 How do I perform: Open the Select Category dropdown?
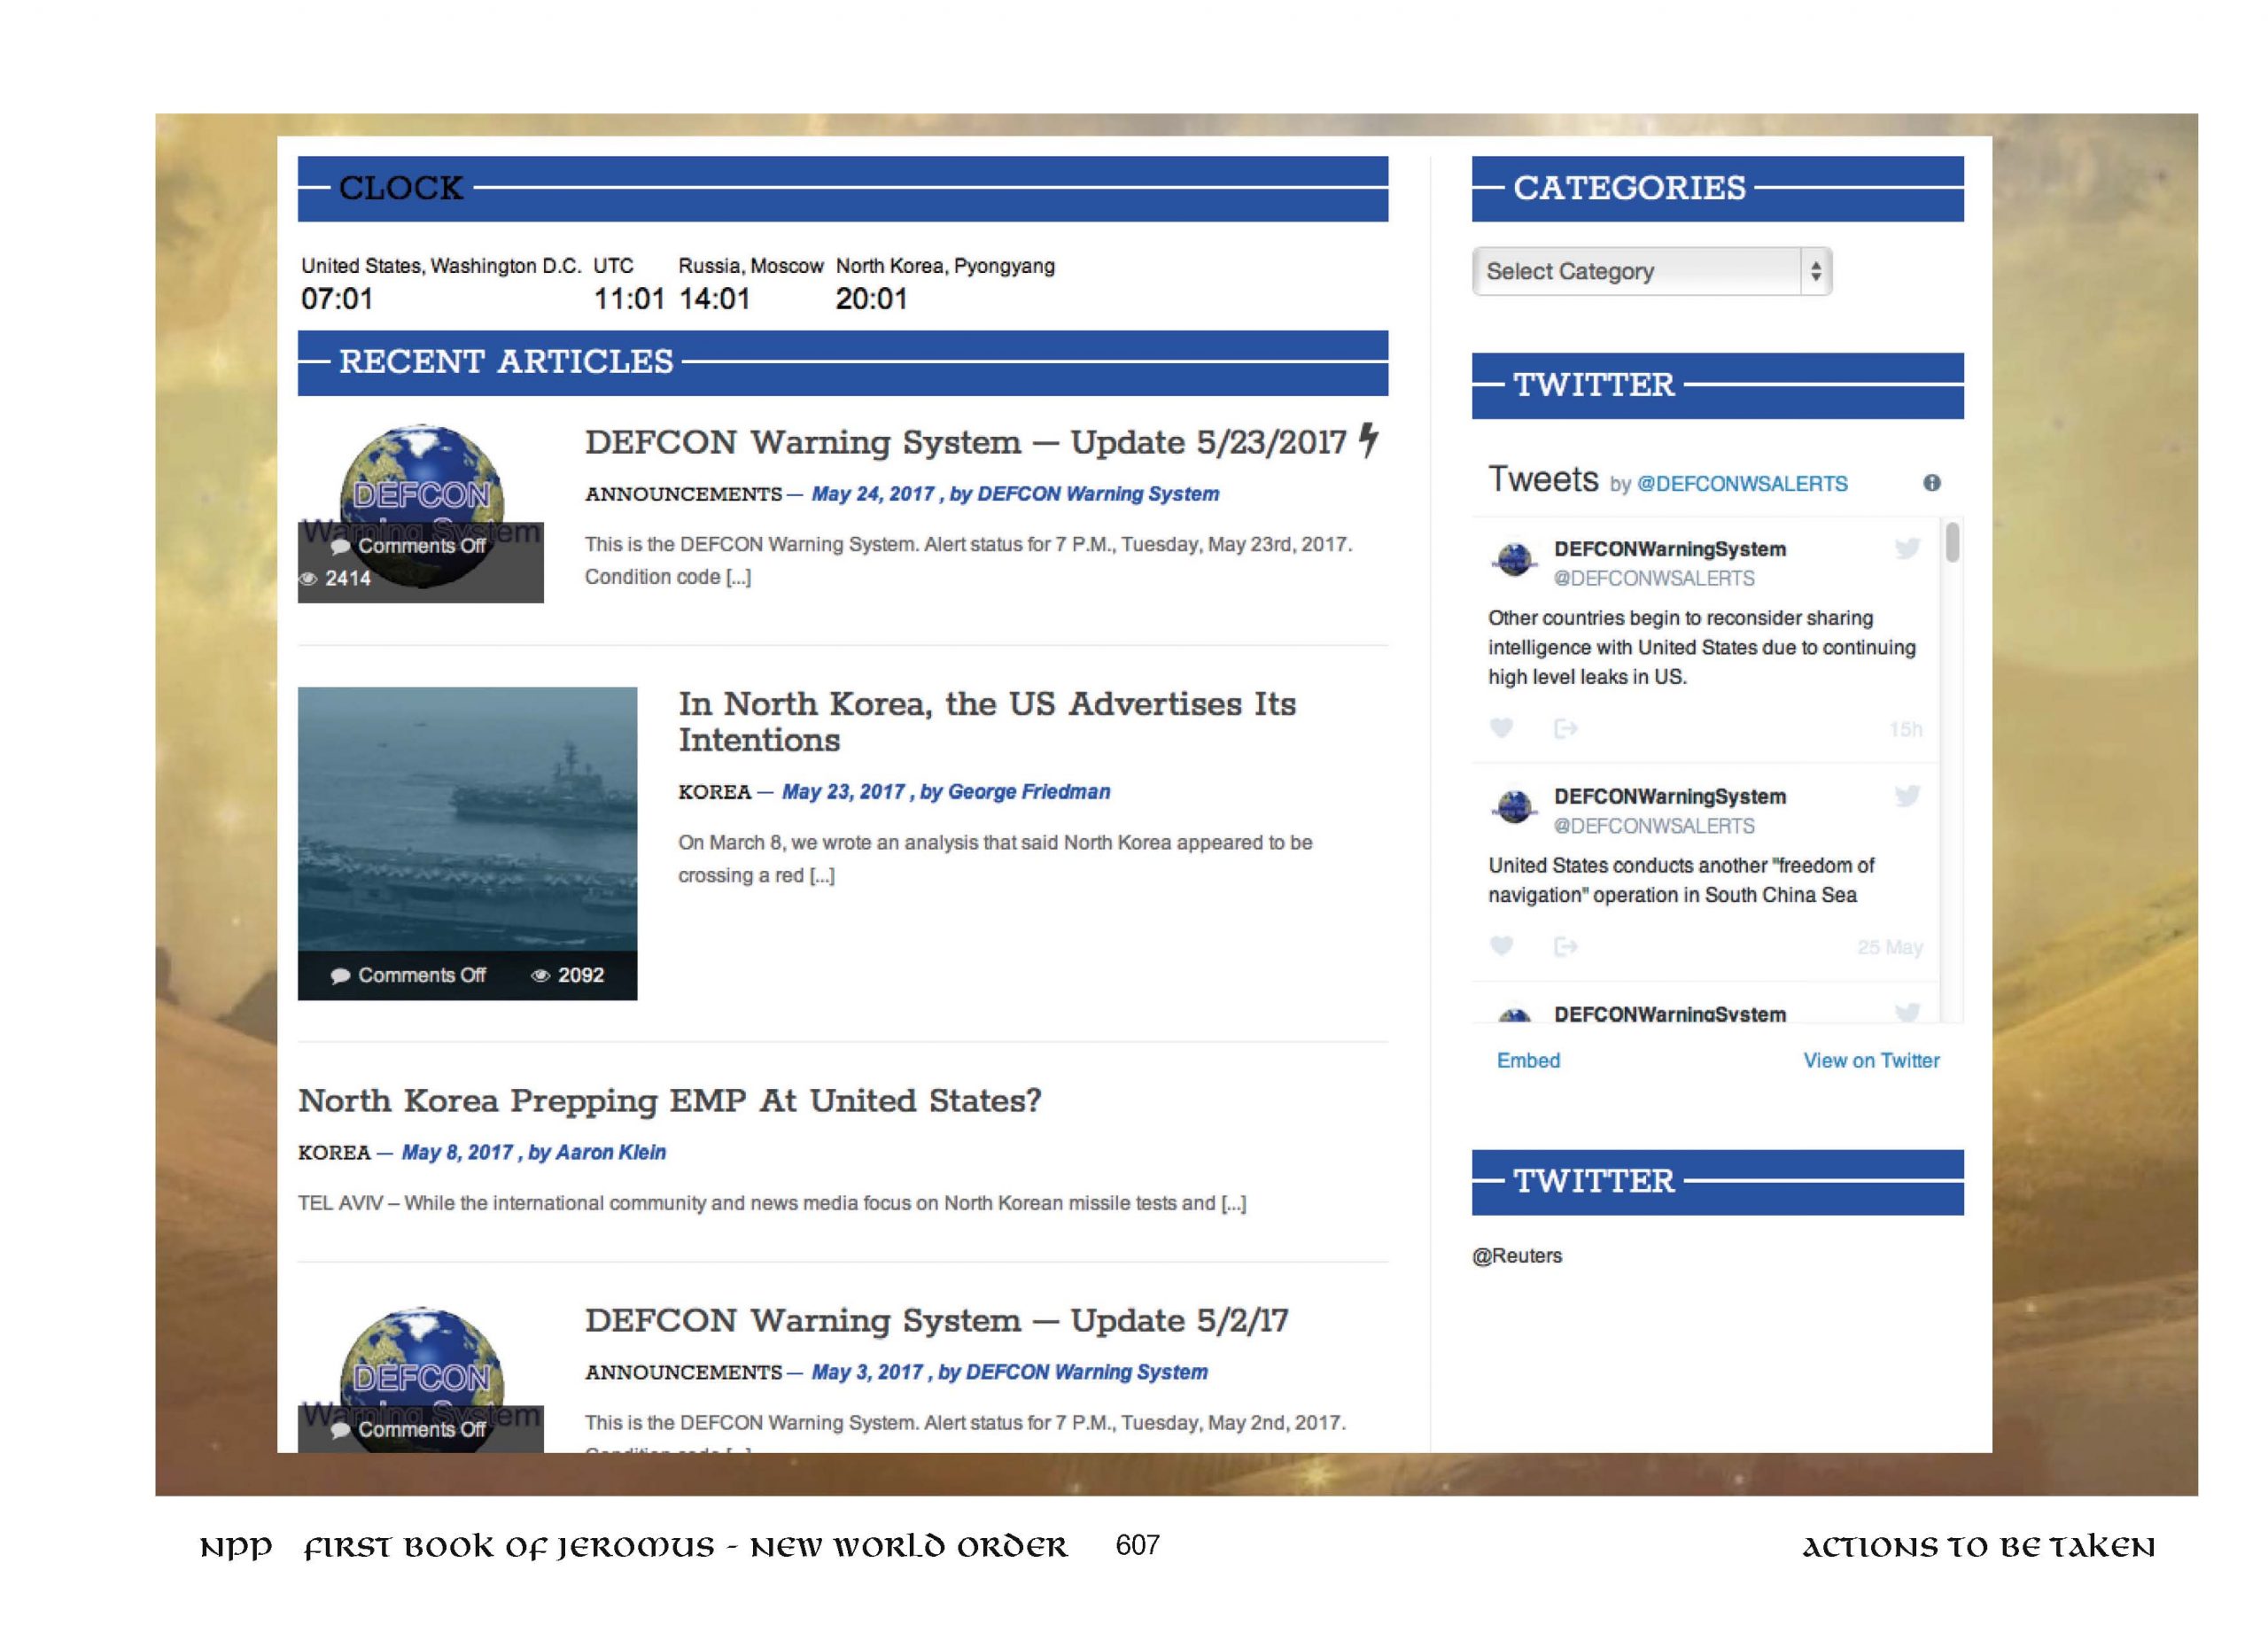click(1640, 271)
